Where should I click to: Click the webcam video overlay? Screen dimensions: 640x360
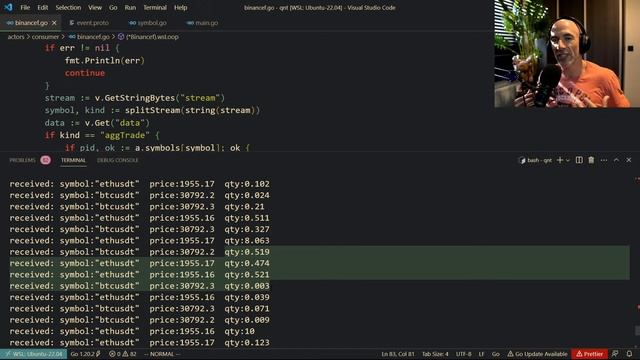click(567, 54)
